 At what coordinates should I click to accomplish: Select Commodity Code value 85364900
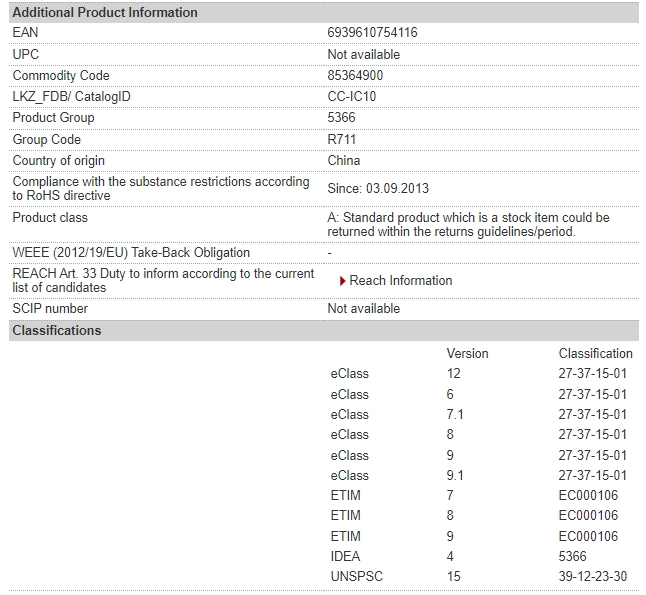[x=355, y=75]
